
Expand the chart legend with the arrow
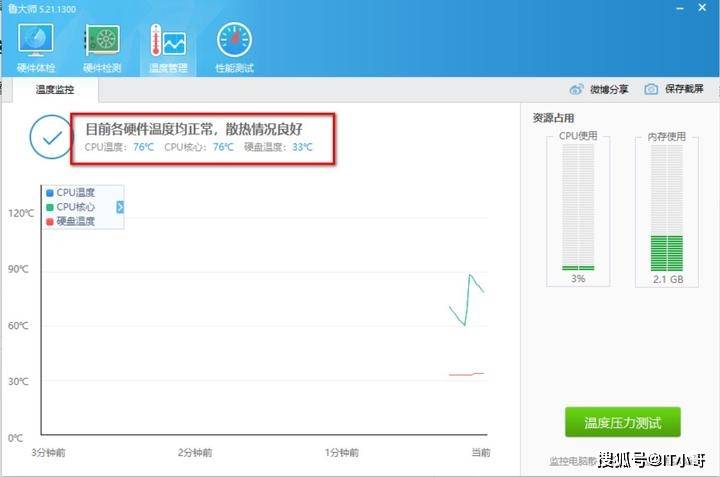[x=120, y=207]
